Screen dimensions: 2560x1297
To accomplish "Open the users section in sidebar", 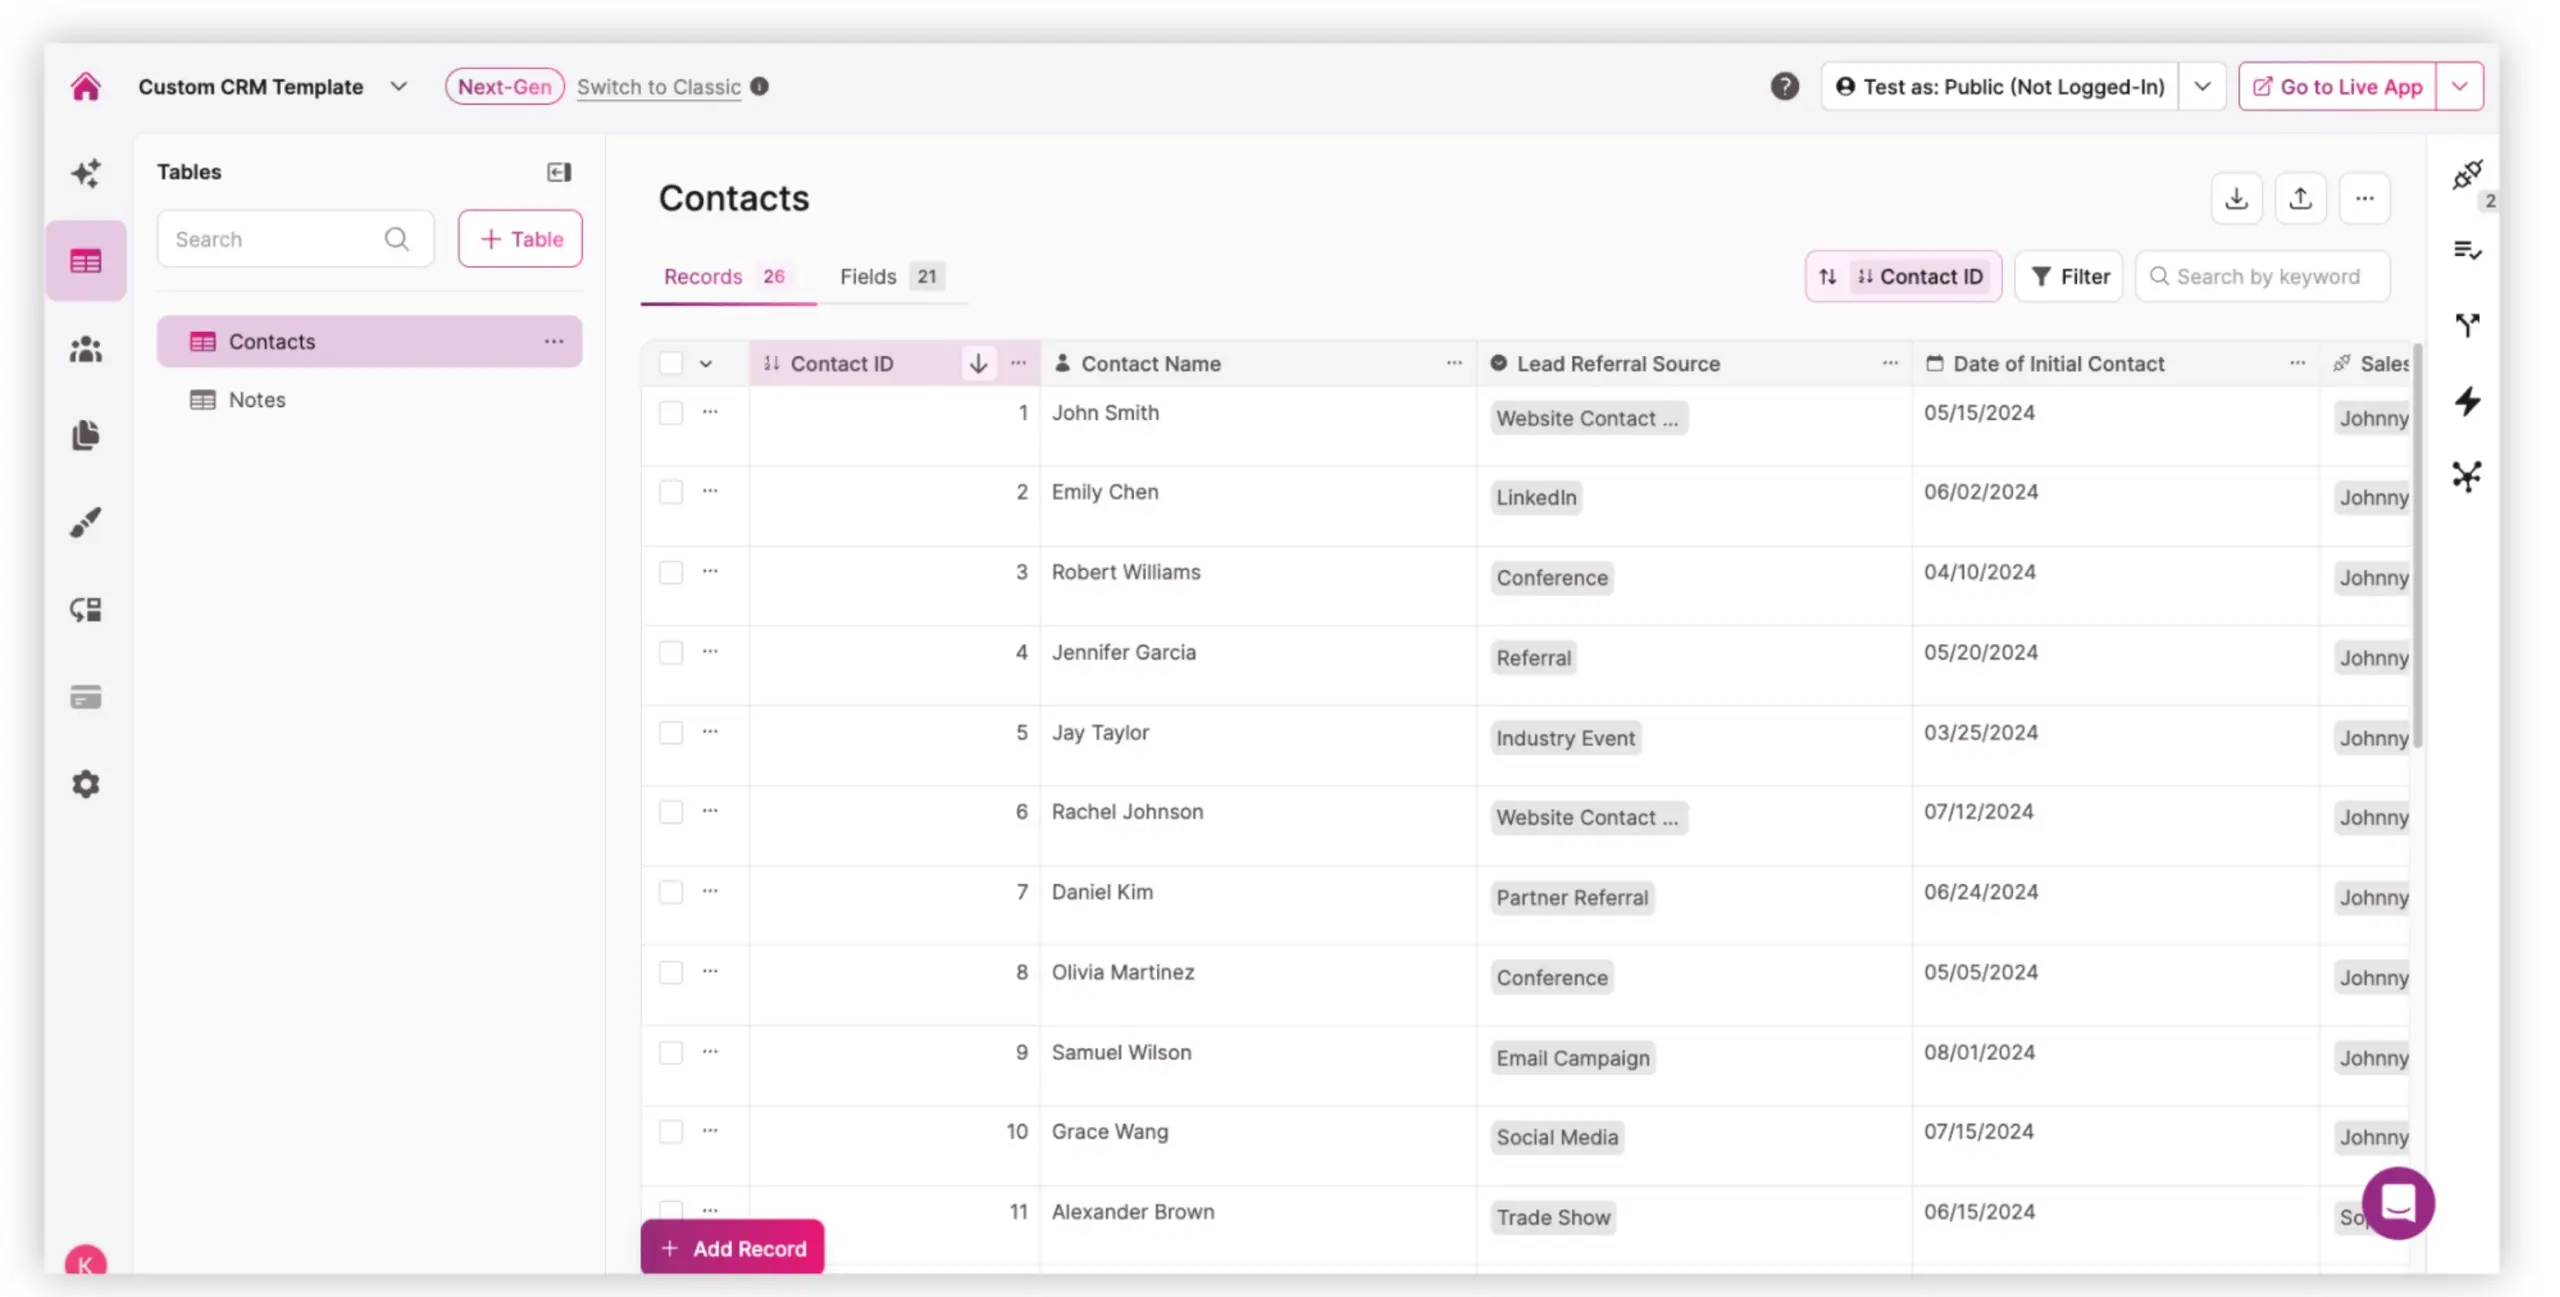I will point(86,349).
